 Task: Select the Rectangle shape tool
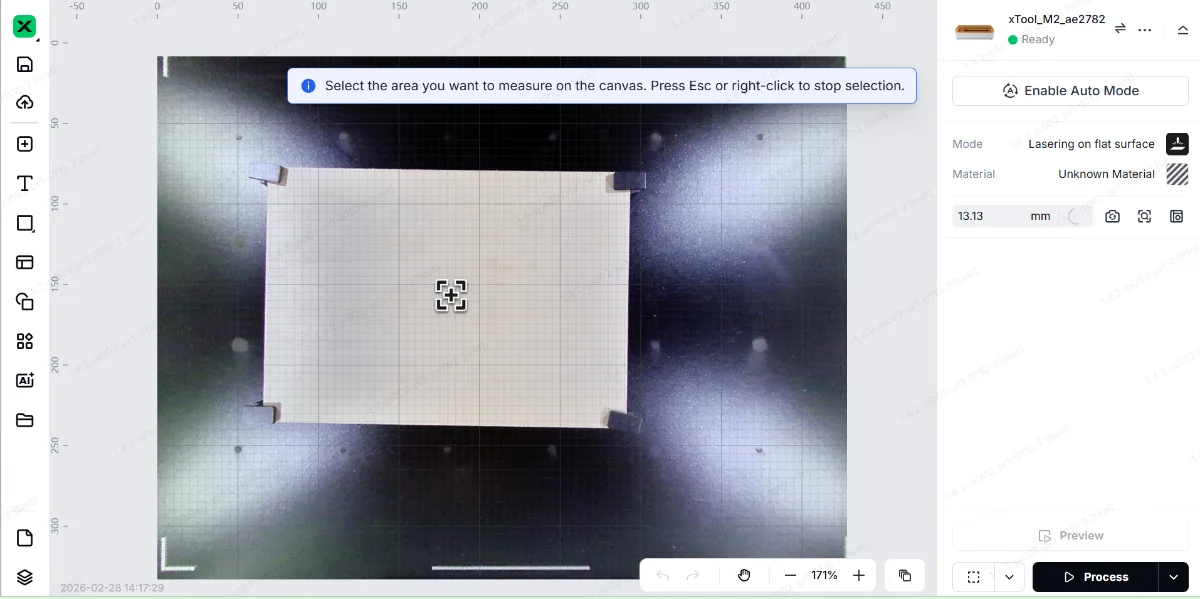coord(25,223)
